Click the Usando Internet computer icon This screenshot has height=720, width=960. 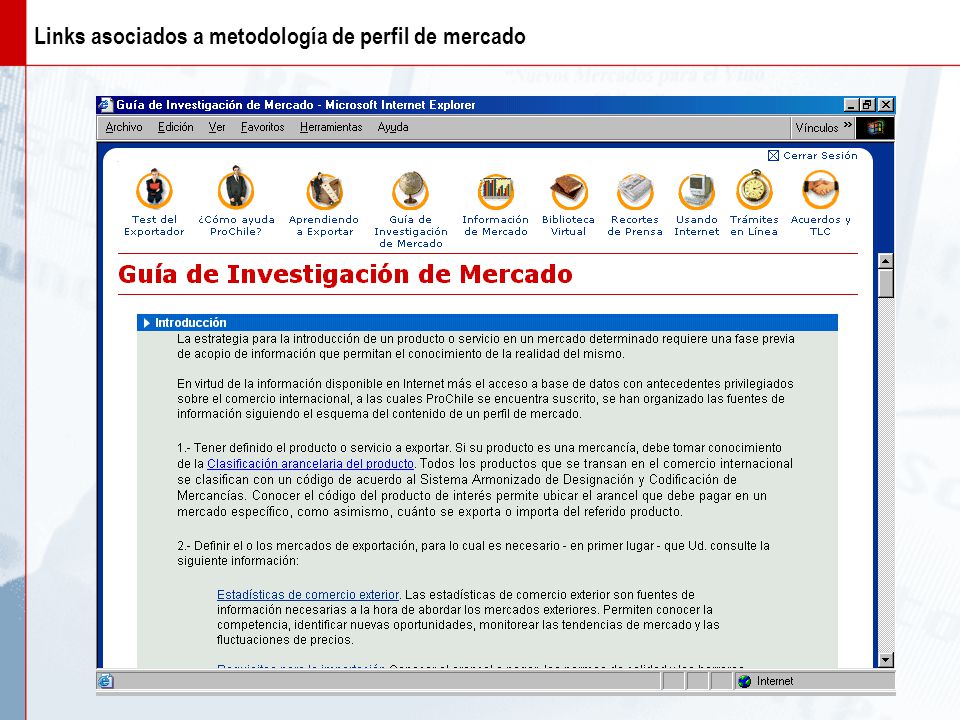point(697,191)
